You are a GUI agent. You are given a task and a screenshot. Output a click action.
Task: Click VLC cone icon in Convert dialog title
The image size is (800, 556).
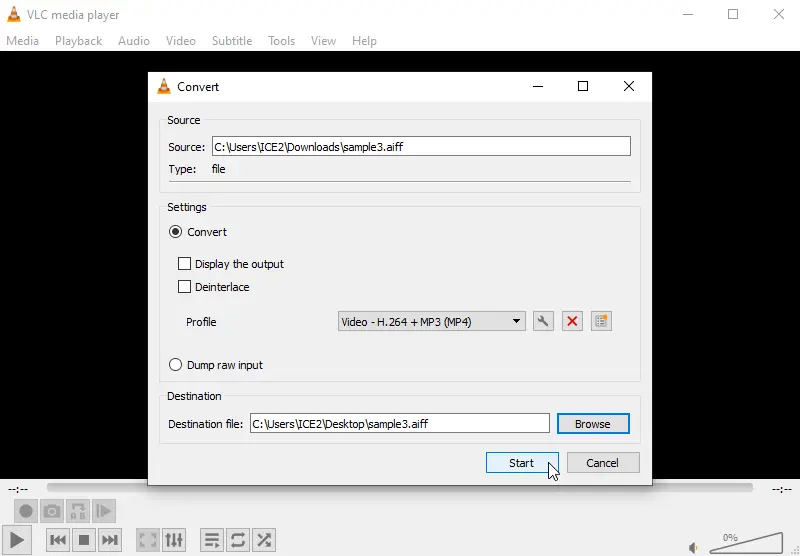164,86
